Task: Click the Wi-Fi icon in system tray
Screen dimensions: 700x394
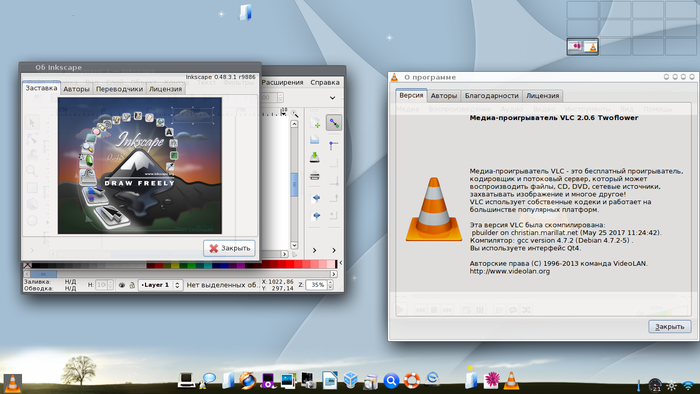Action: (689, 385)
